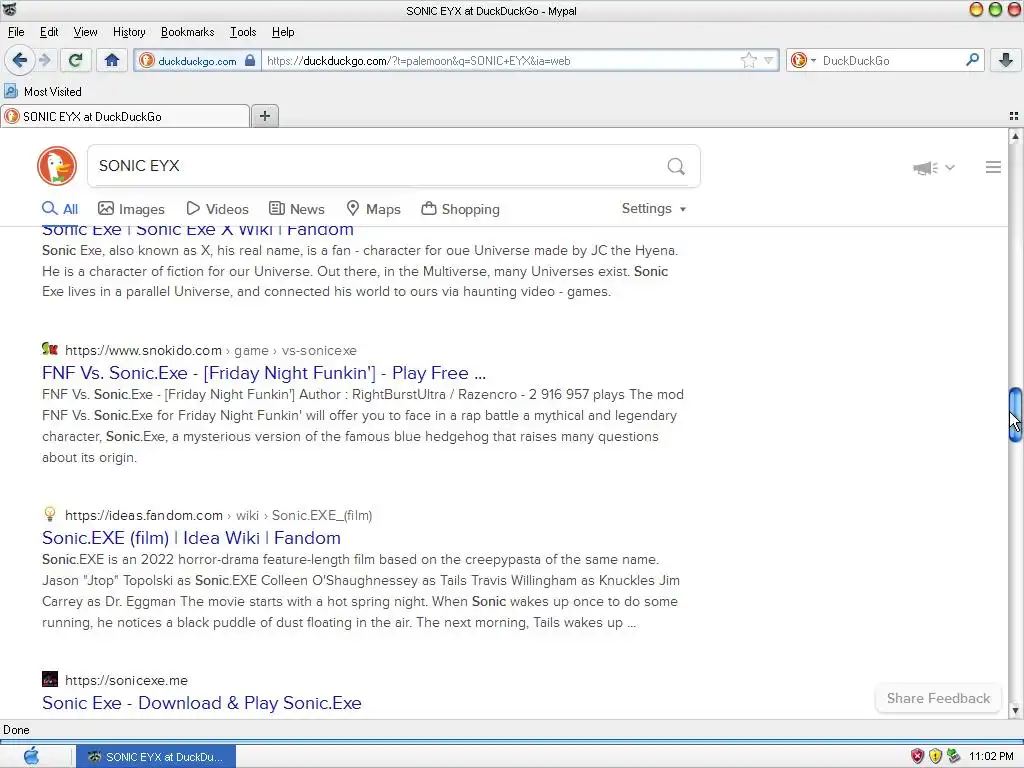
Task: Click the sonicexe.me result favicon
Action: click(50, 679)
